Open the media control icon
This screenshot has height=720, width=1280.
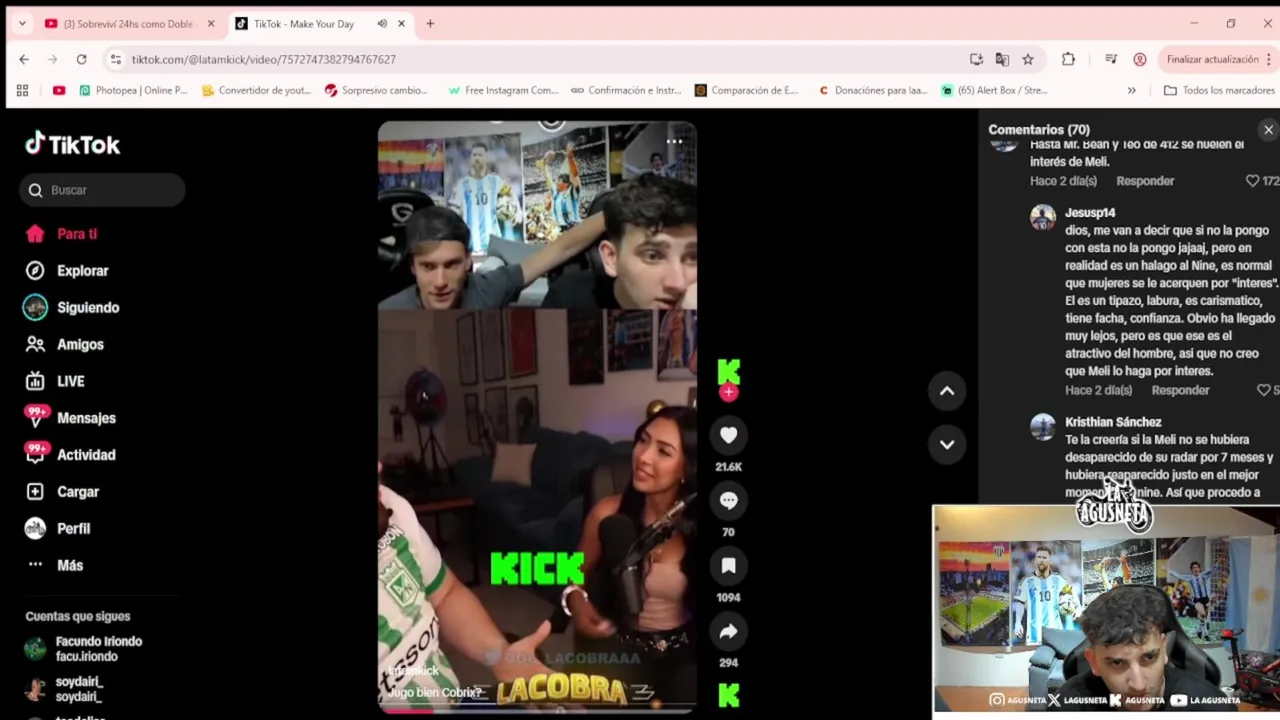[x=1111, y=60]
